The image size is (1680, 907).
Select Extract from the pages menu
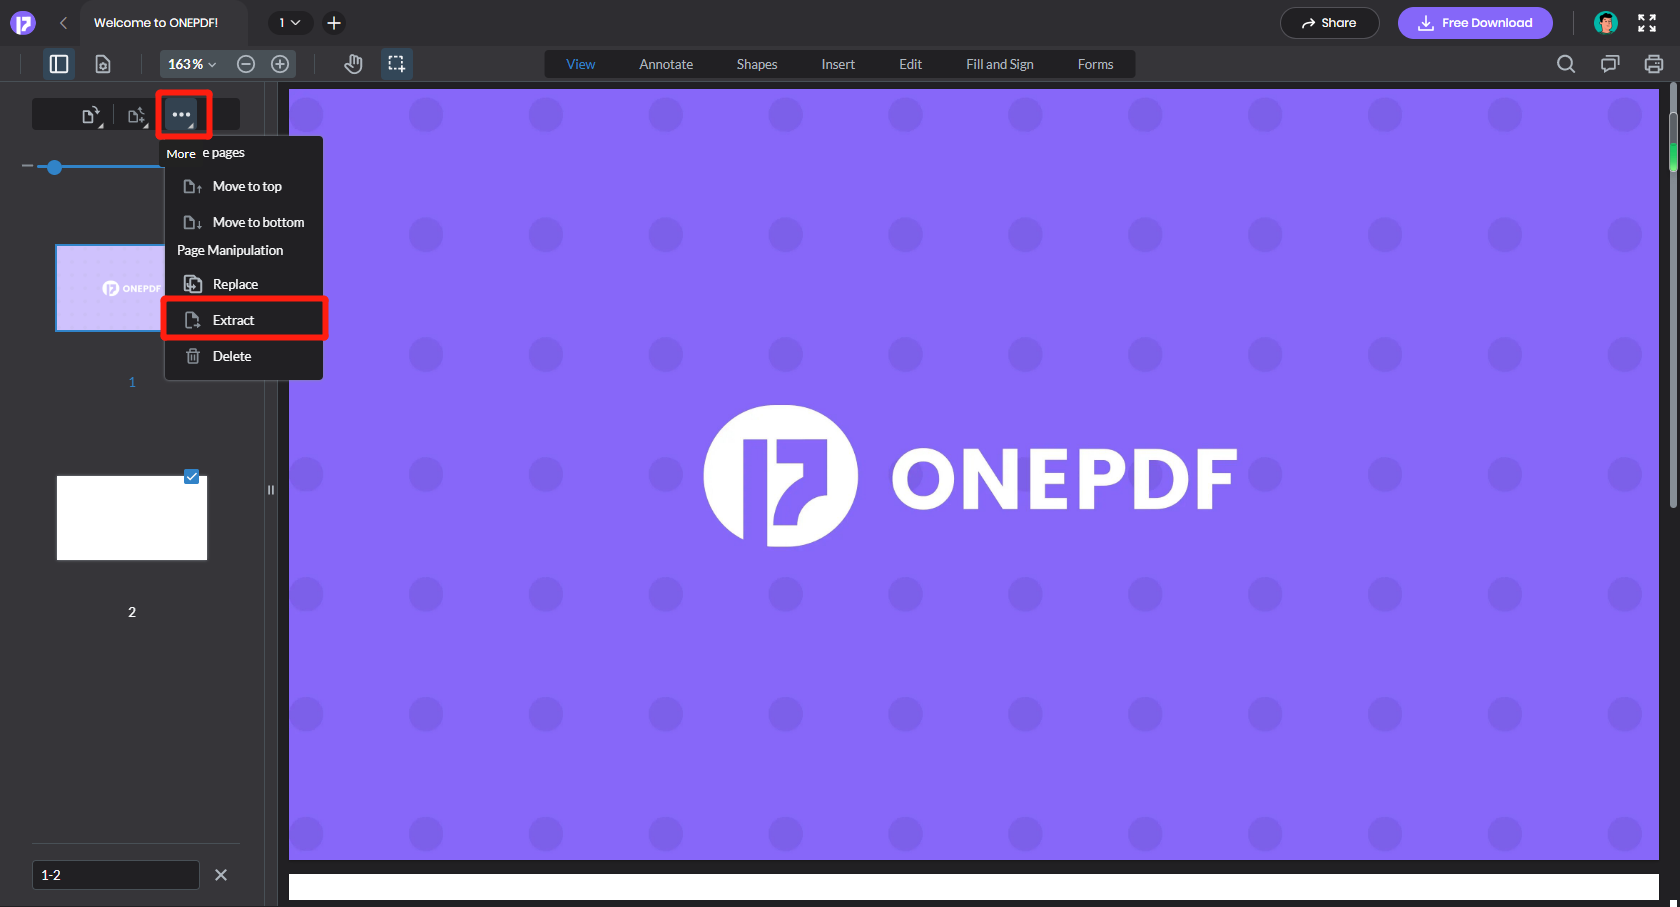point(243,320)
